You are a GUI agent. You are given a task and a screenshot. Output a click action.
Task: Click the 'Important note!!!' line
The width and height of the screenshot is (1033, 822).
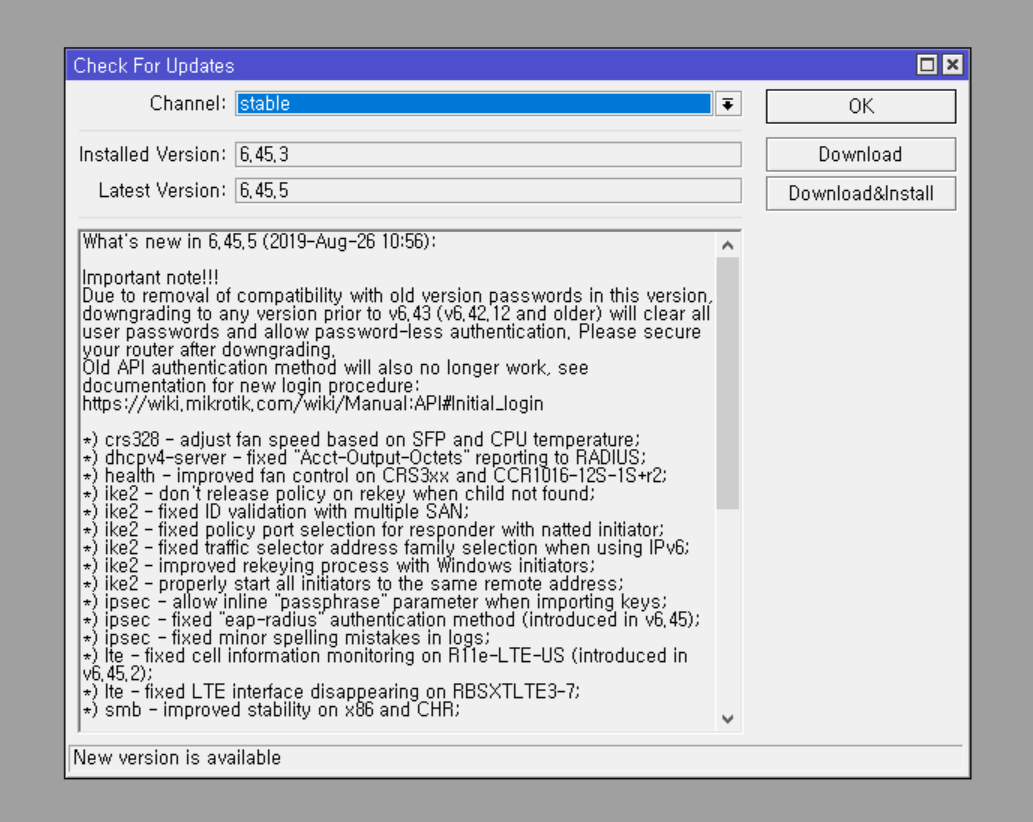(150, 277)
